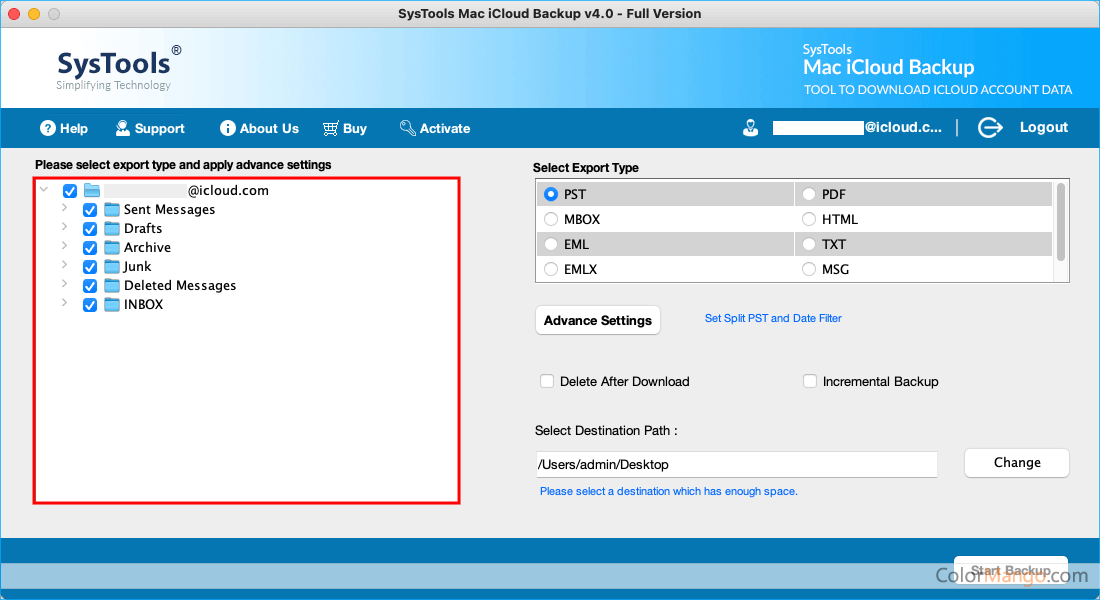The image size is (1100, 600).
Task: Click the Archive folder icon
Action: pyautogui.click(x=110, y=247)
